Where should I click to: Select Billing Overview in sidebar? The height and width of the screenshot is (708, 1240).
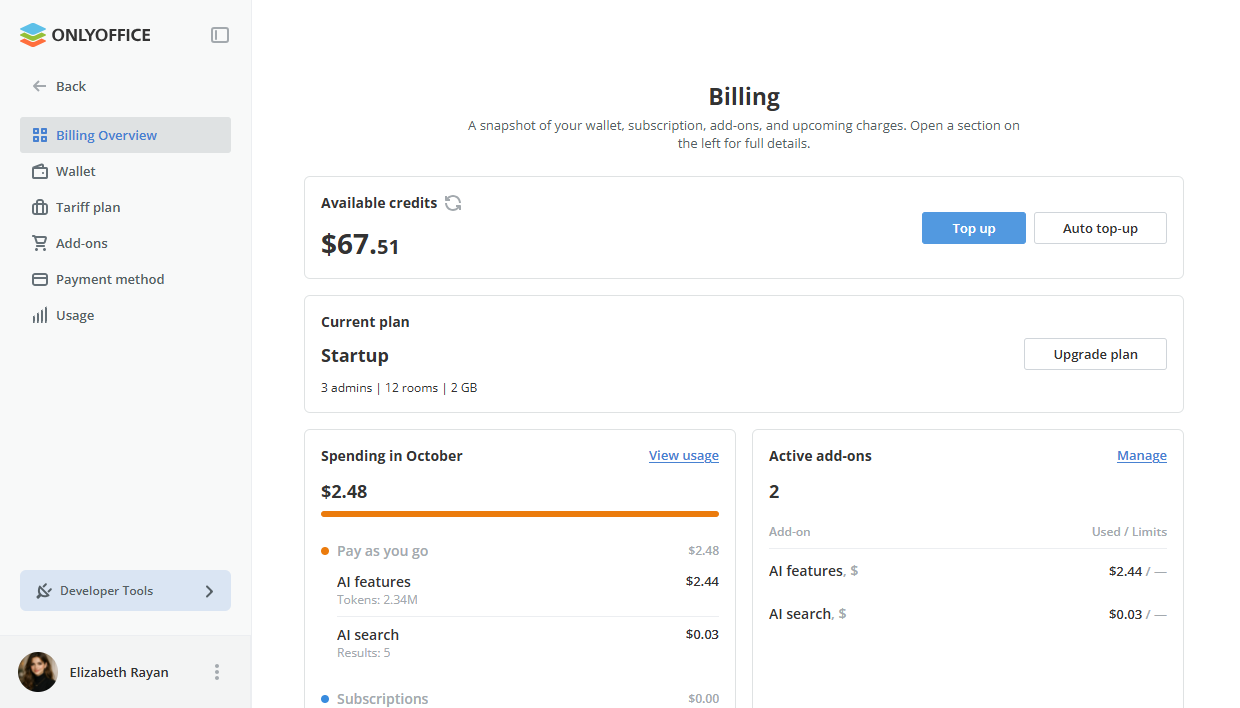pyautogui.click(x=125, y=135)
